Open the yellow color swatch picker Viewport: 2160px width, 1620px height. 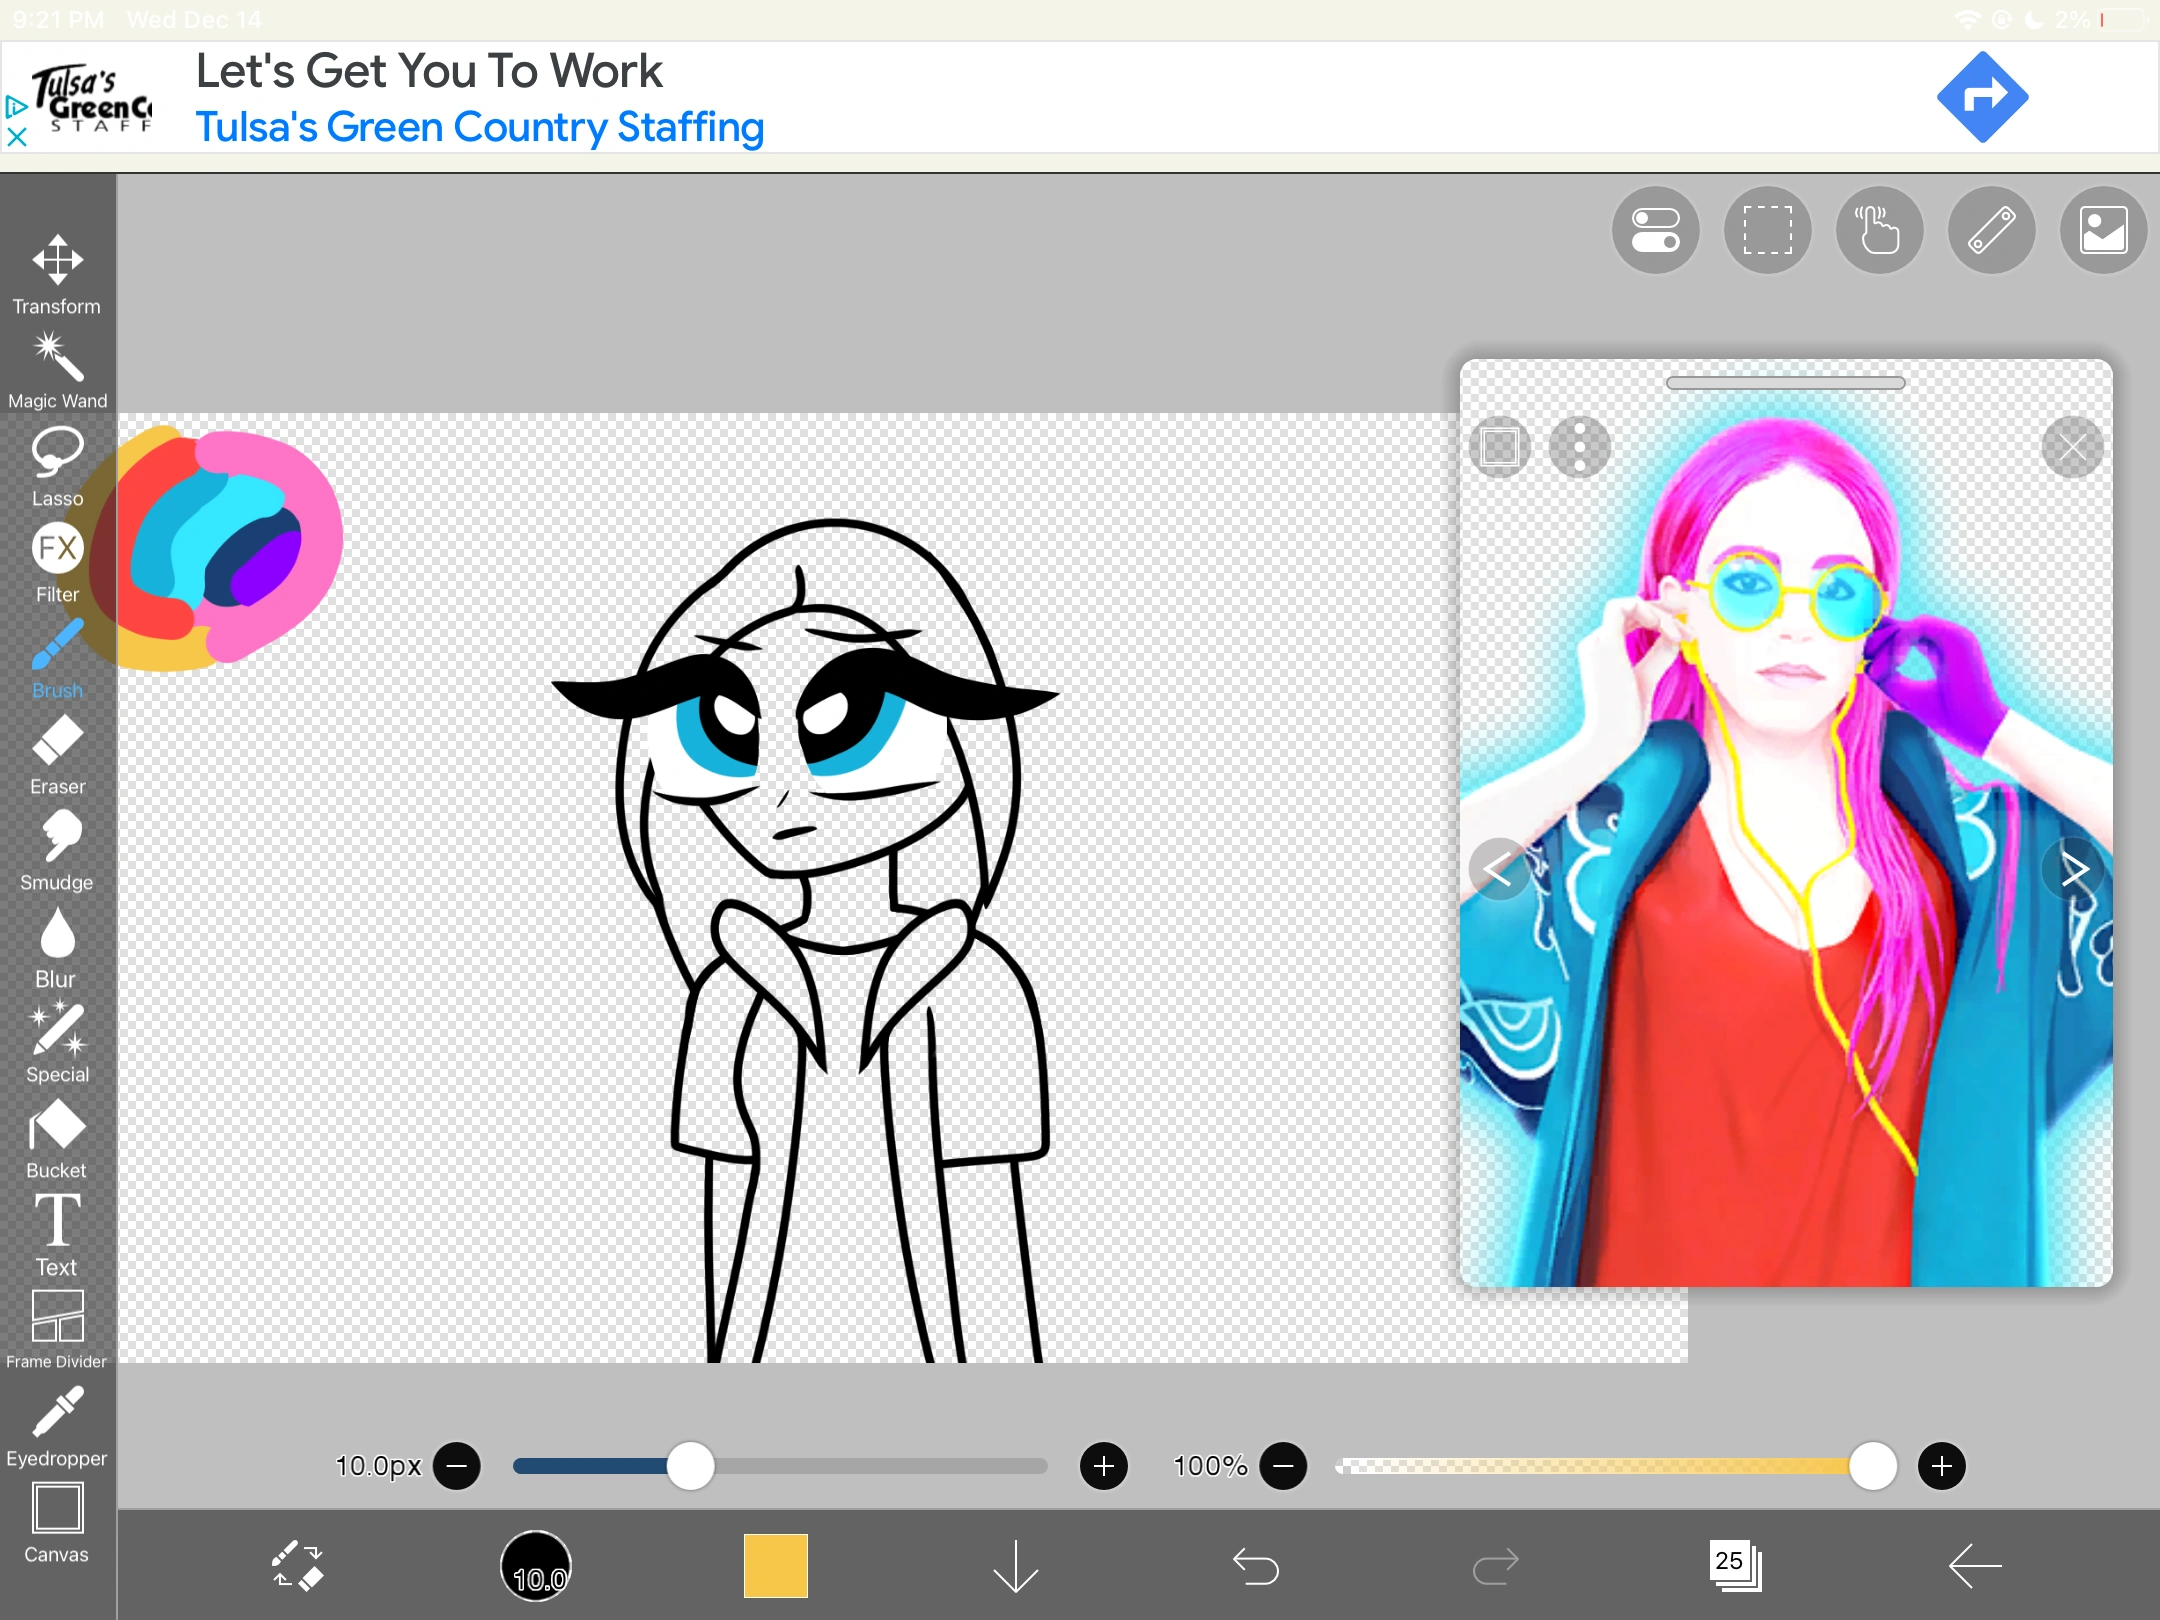774,1565
